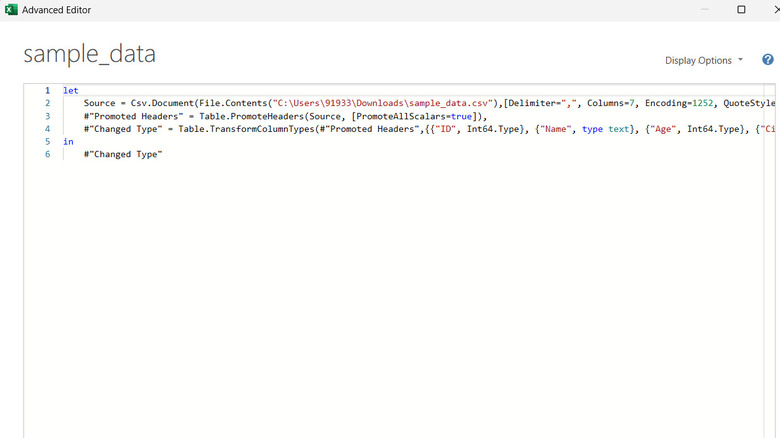Click Table.TransformColumnTypes on line 4

pyautogui.click(x=246, y=129)
